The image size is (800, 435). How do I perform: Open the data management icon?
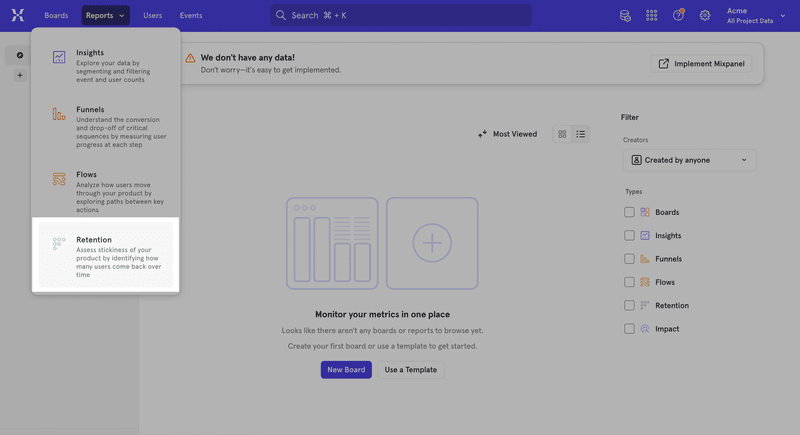click(625, 16)
